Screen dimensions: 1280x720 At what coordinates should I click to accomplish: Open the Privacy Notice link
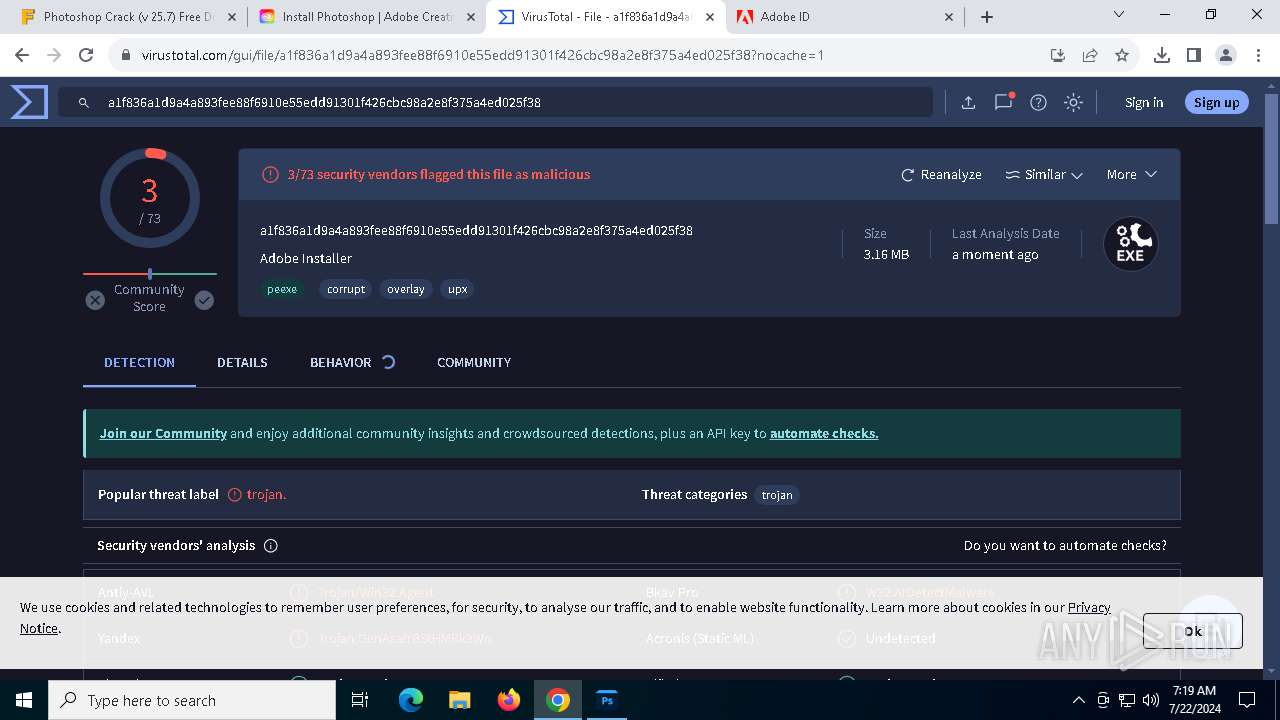point(1089,607)
